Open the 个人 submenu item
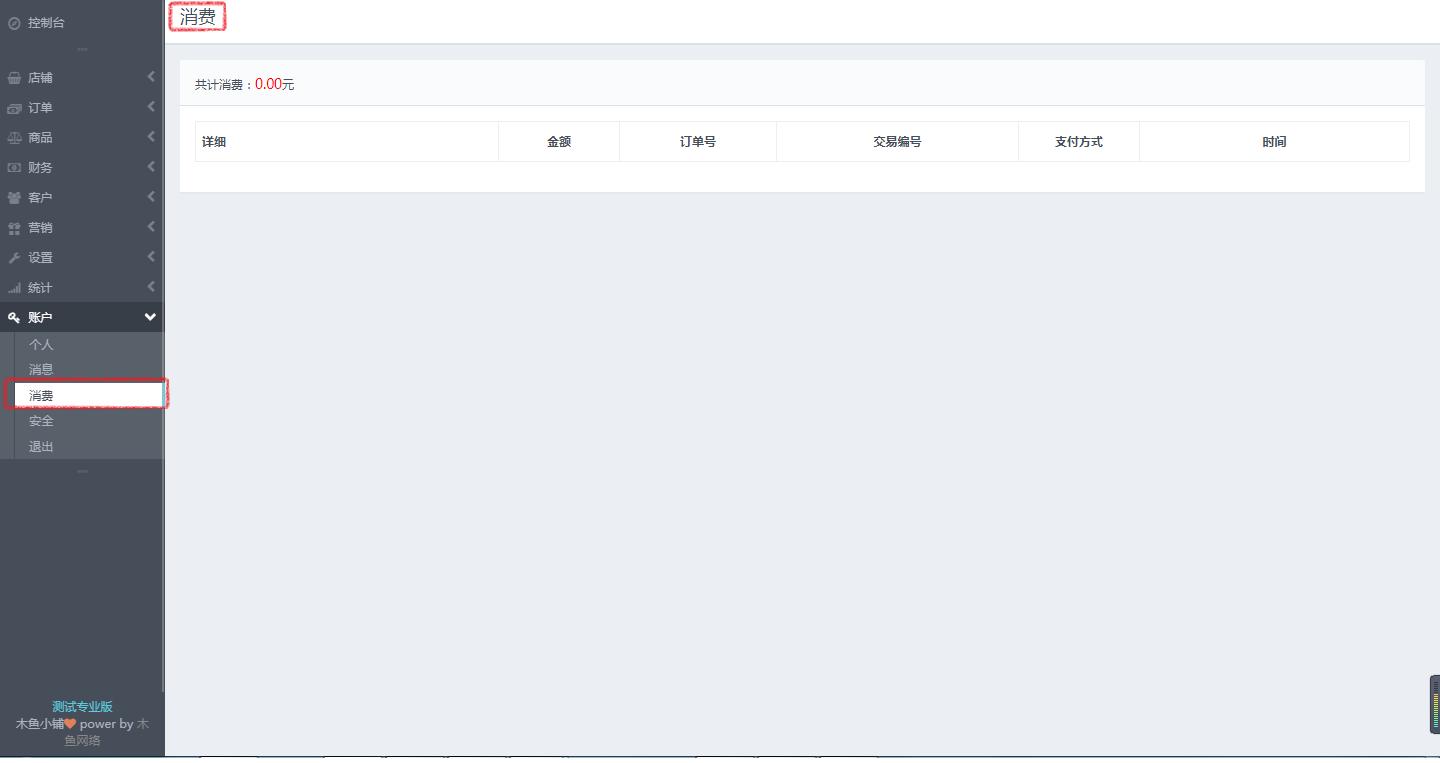 click(x=41, y=344)
